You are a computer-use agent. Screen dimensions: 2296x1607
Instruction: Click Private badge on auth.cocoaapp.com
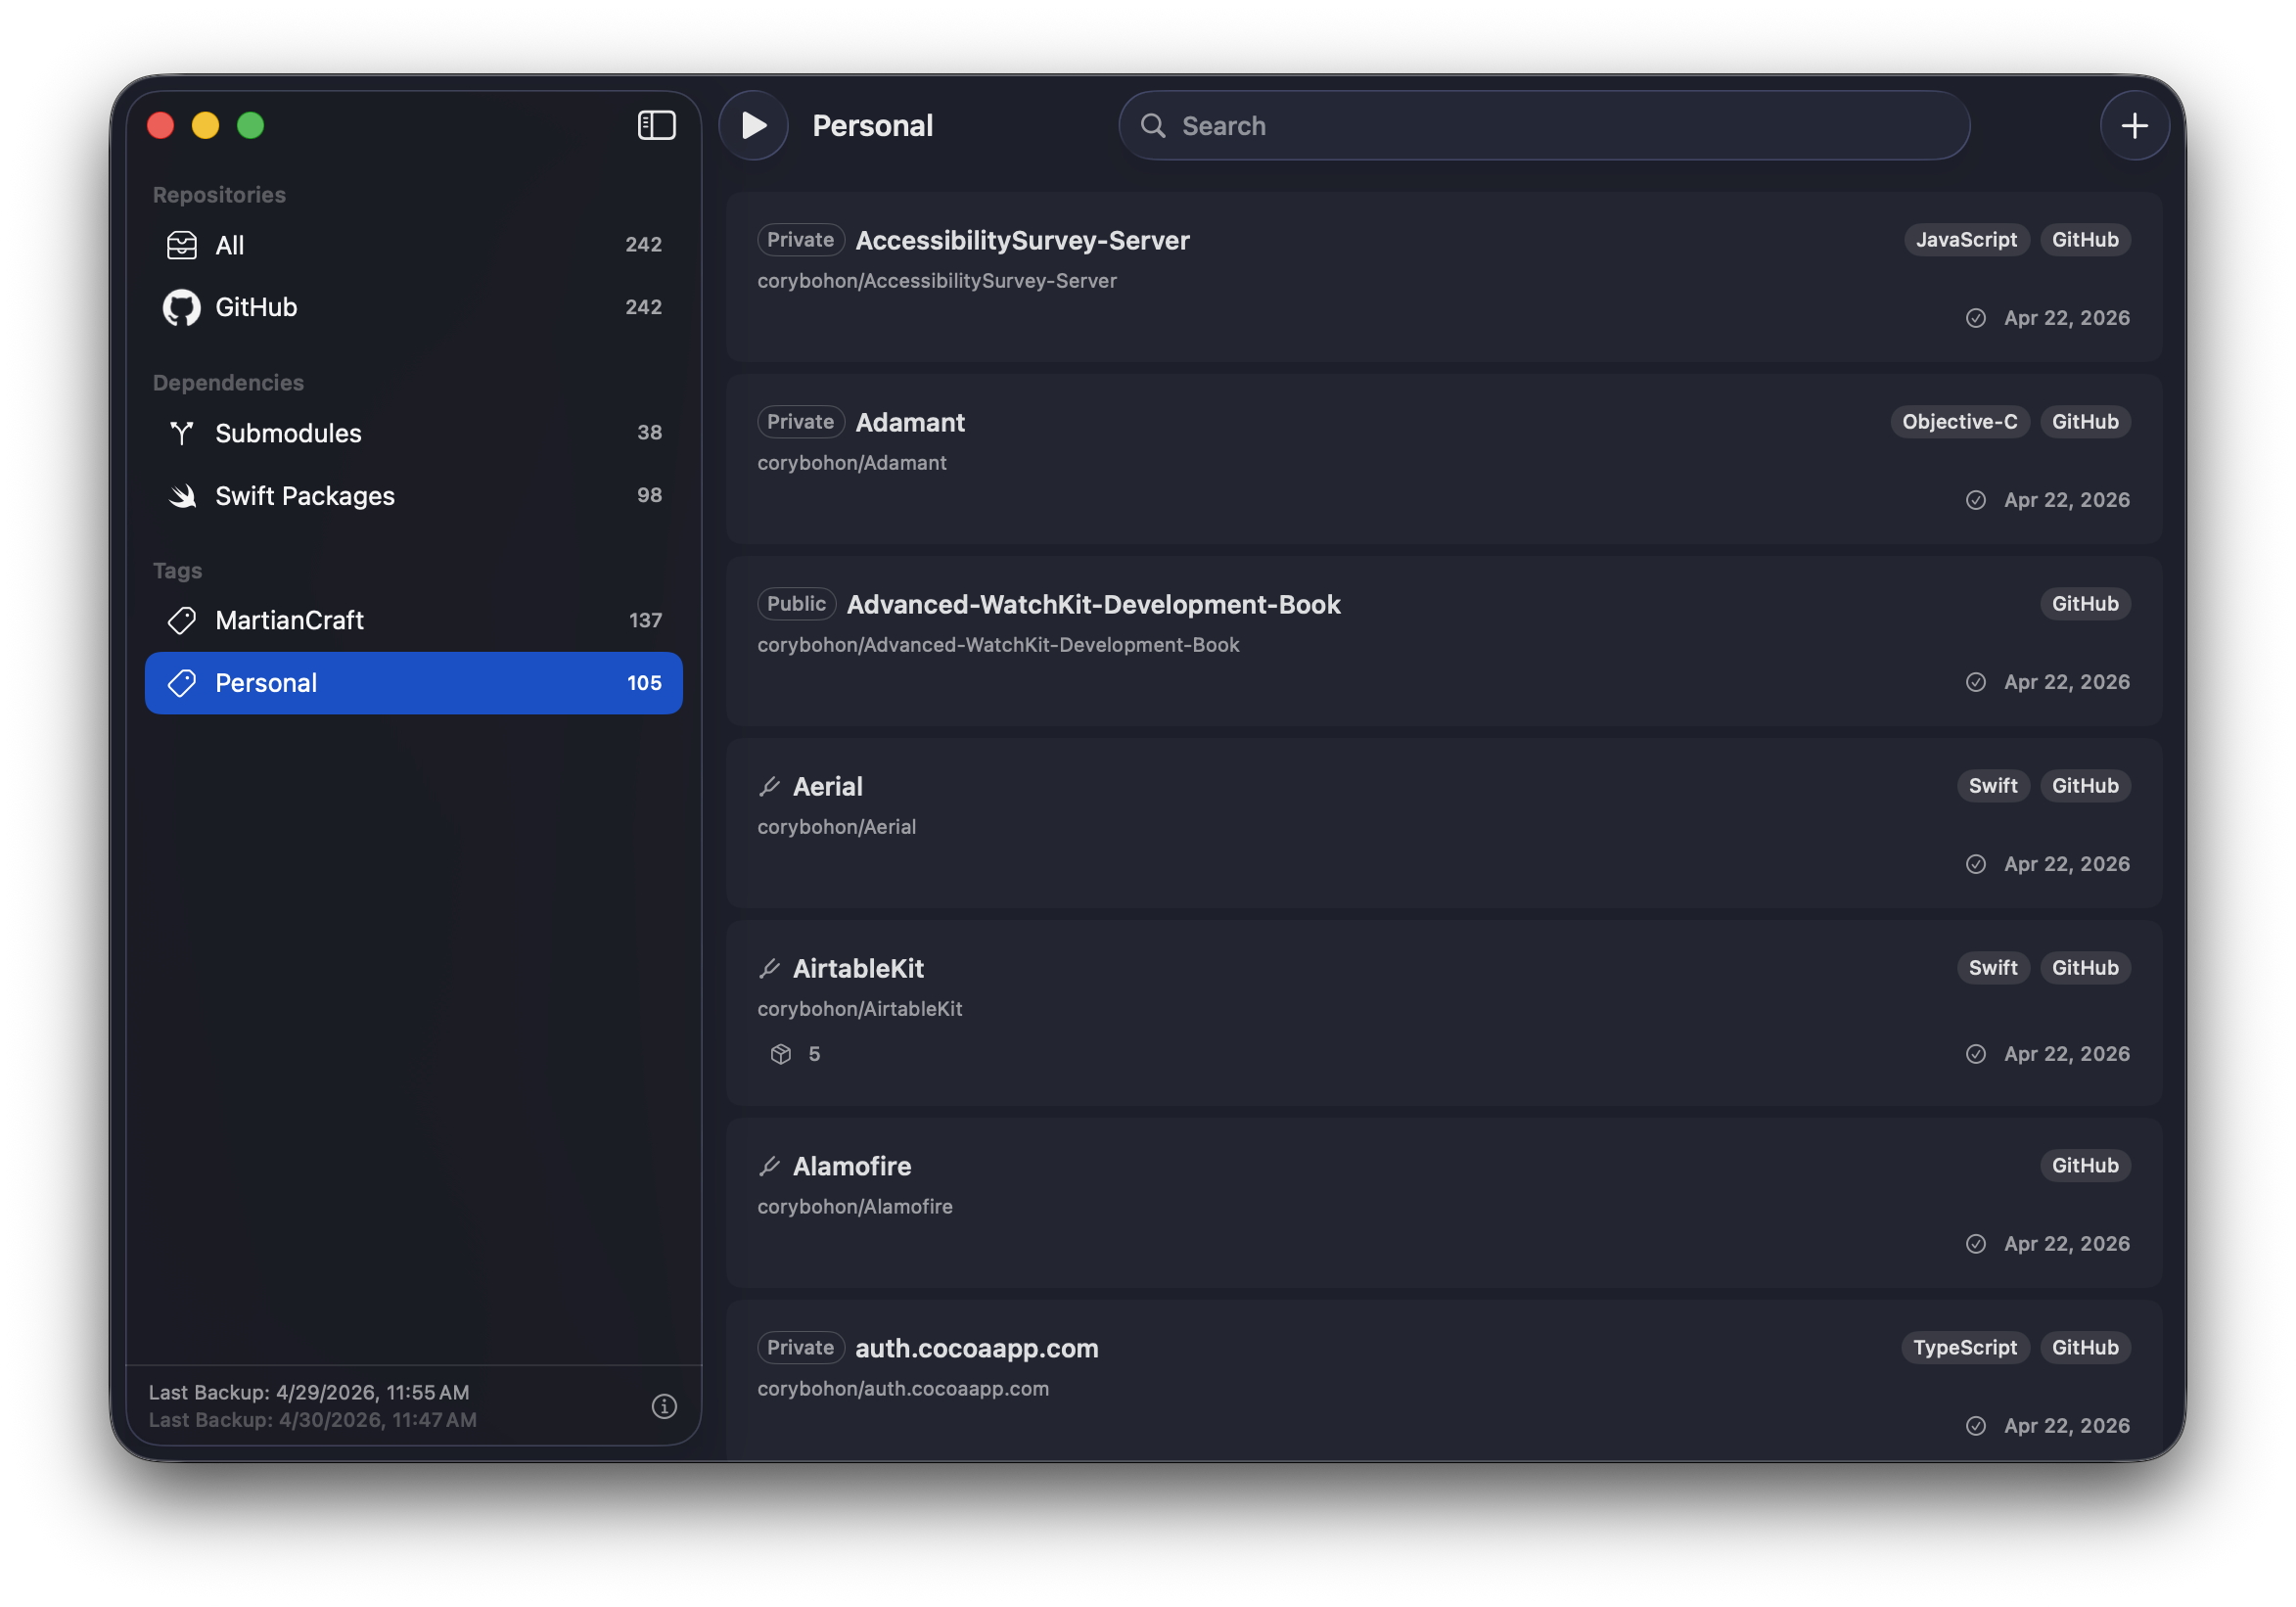(x=801, y=1348)
